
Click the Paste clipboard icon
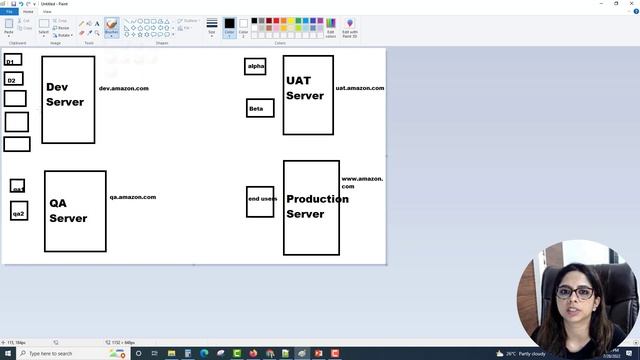click(9, 24)
